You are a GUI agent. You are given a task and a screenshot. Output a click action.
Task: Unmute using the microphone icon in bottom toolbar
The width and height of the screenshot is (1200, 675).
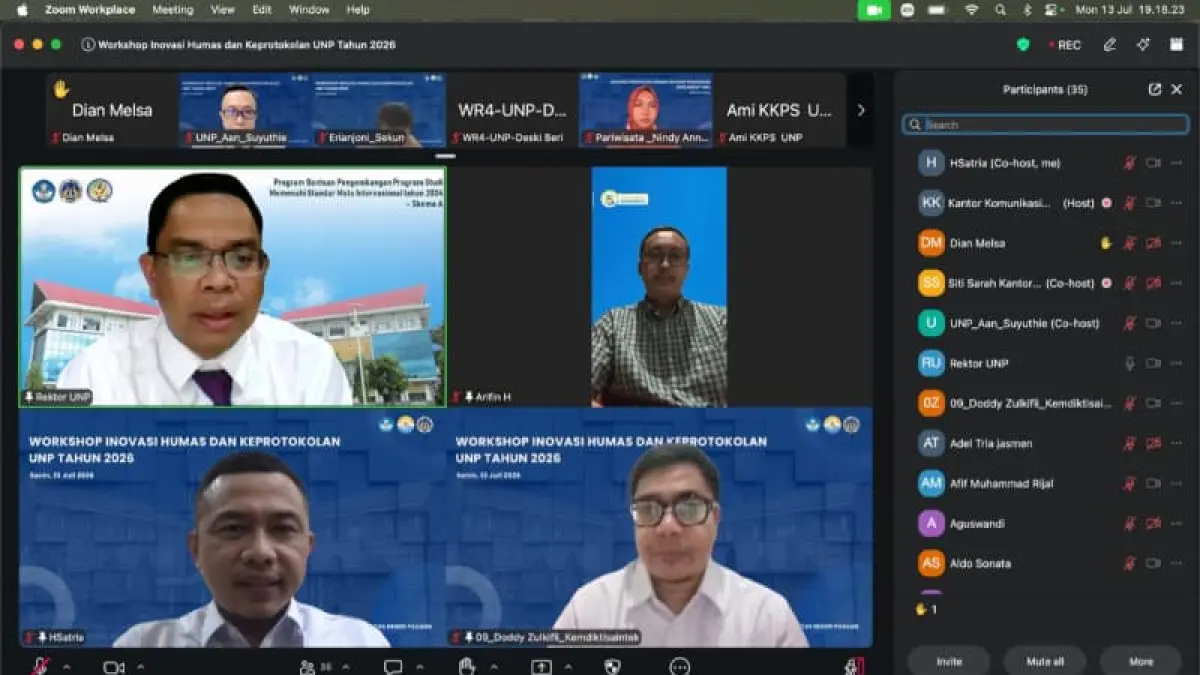[41, 666]
